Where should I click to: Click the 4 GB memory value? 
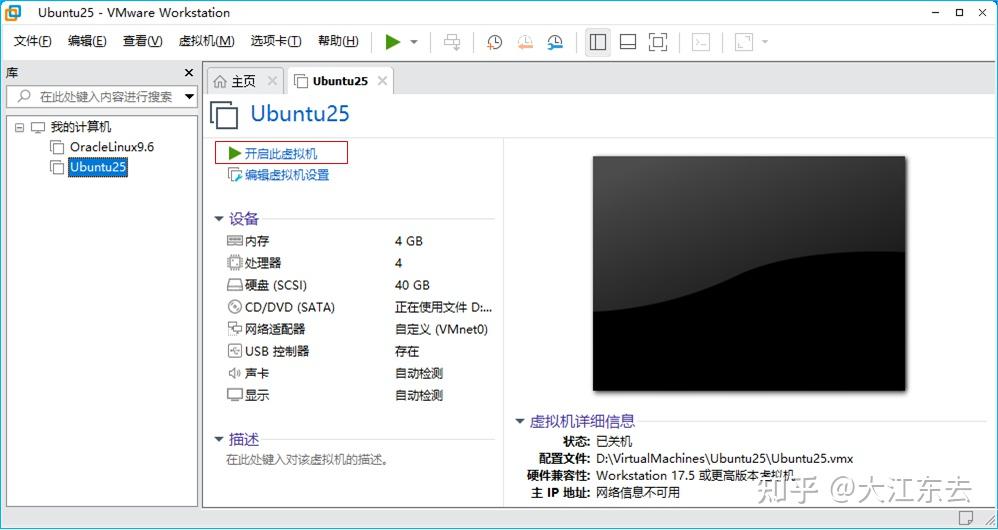click(x=409, y=241)
